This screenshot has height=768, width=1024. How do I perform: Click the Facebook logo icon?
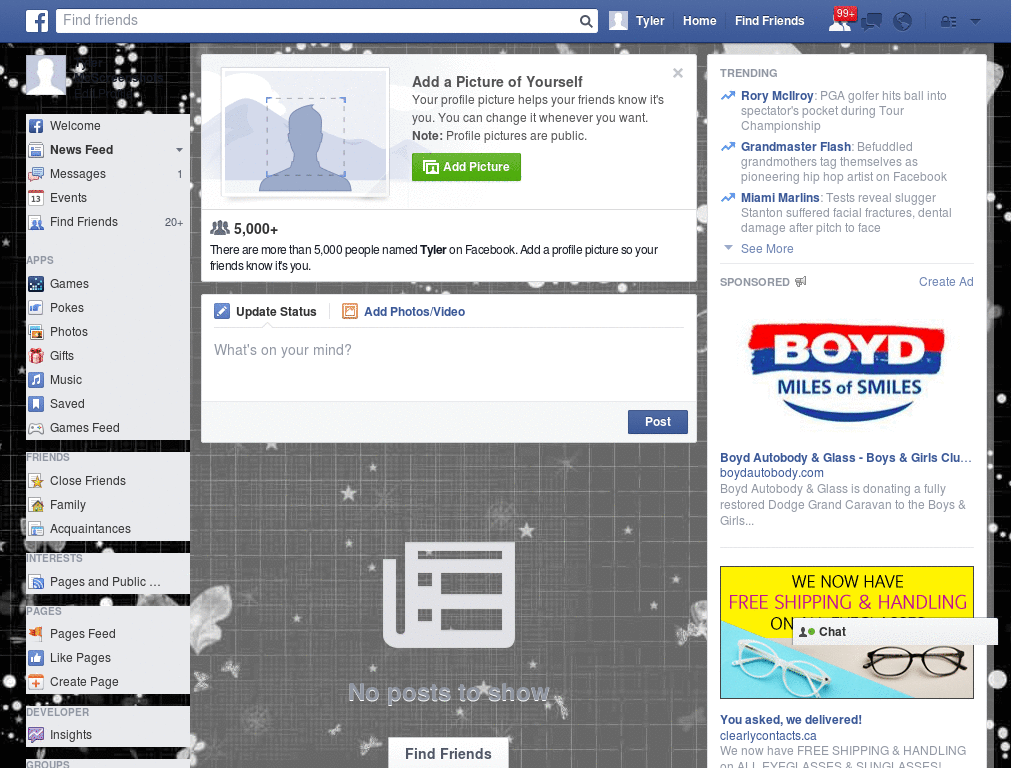tap(37, 21)
